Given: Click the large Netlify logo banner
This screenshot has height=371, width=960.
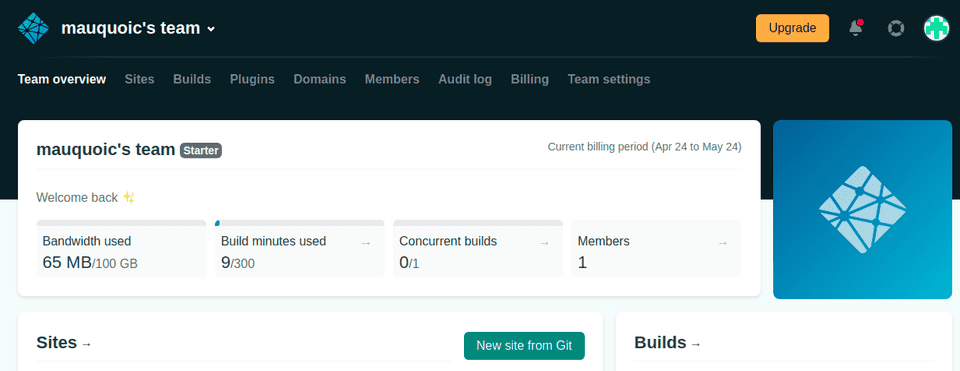Looking at the screenshot, I should point(862,209).
